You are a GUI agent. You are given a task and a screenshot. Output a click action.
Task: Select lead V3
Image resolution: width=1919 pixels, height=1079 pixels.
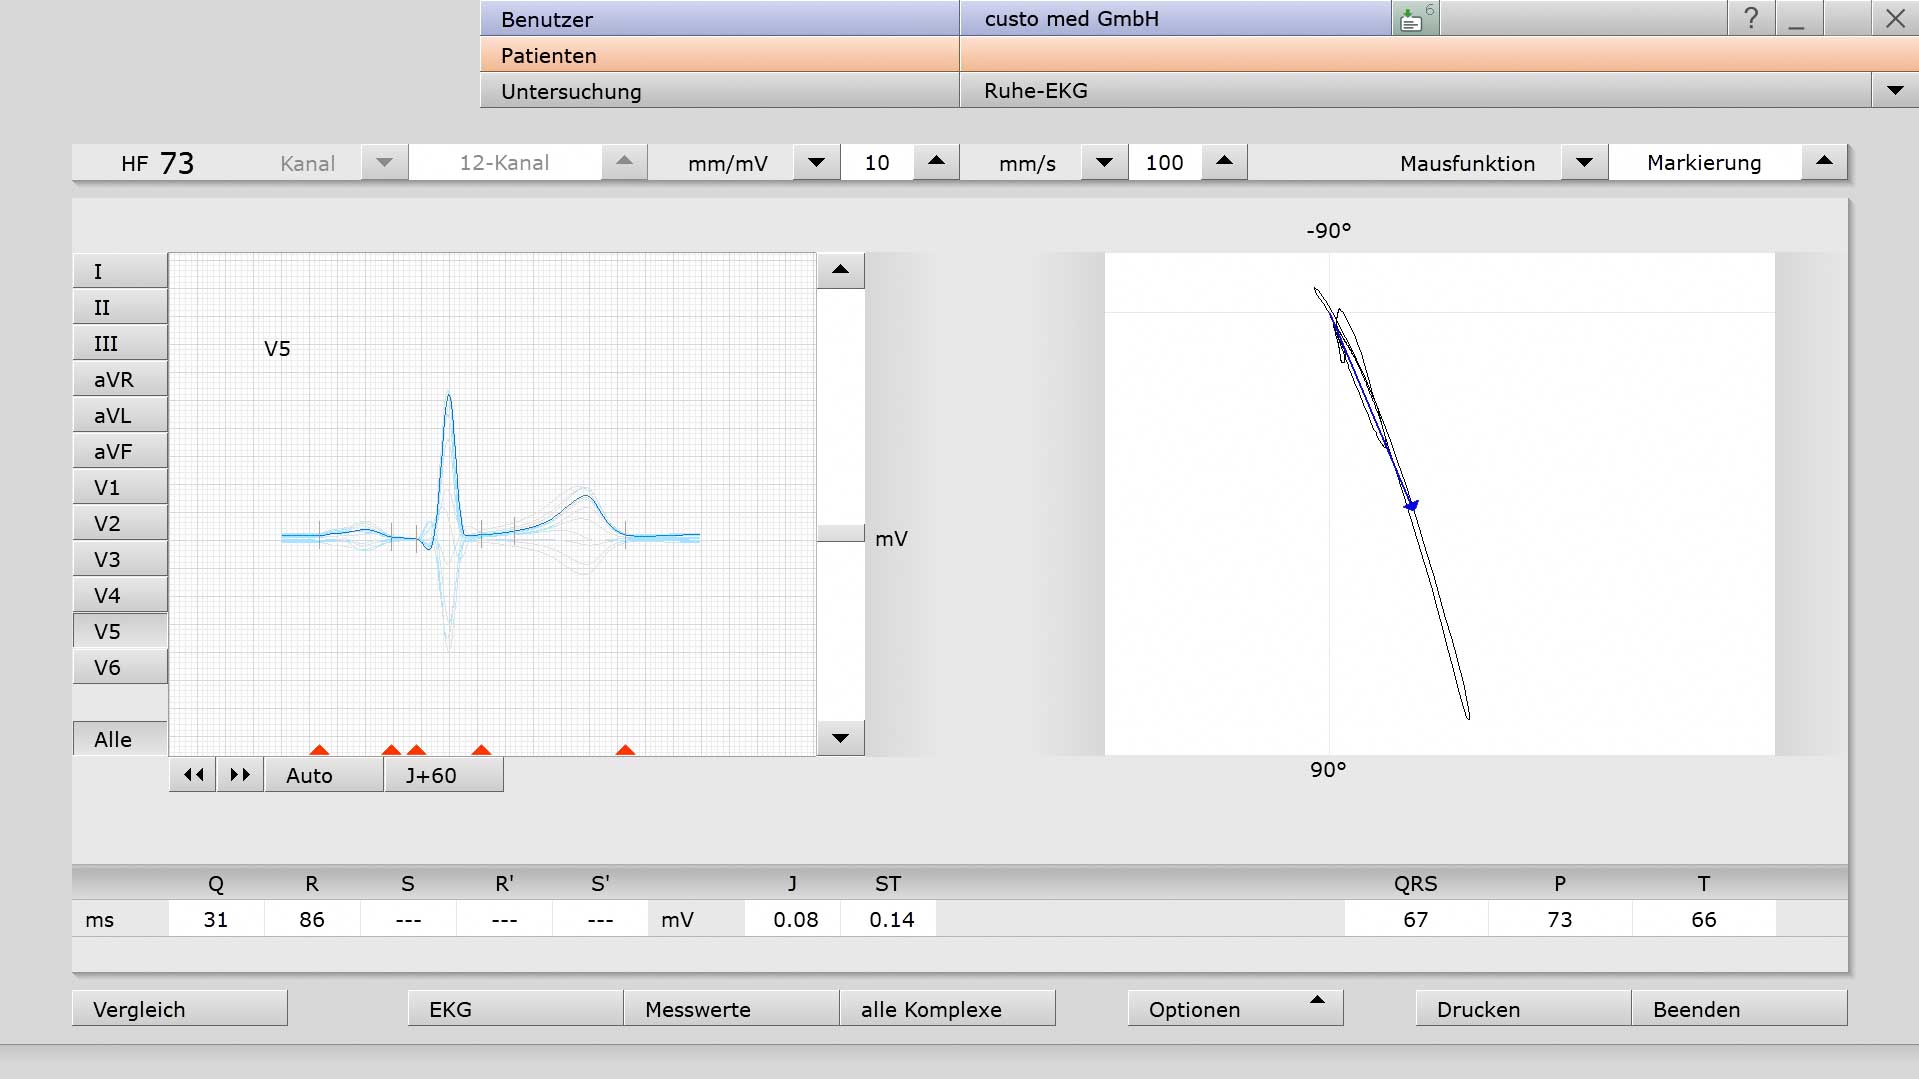tap(120, 559)
